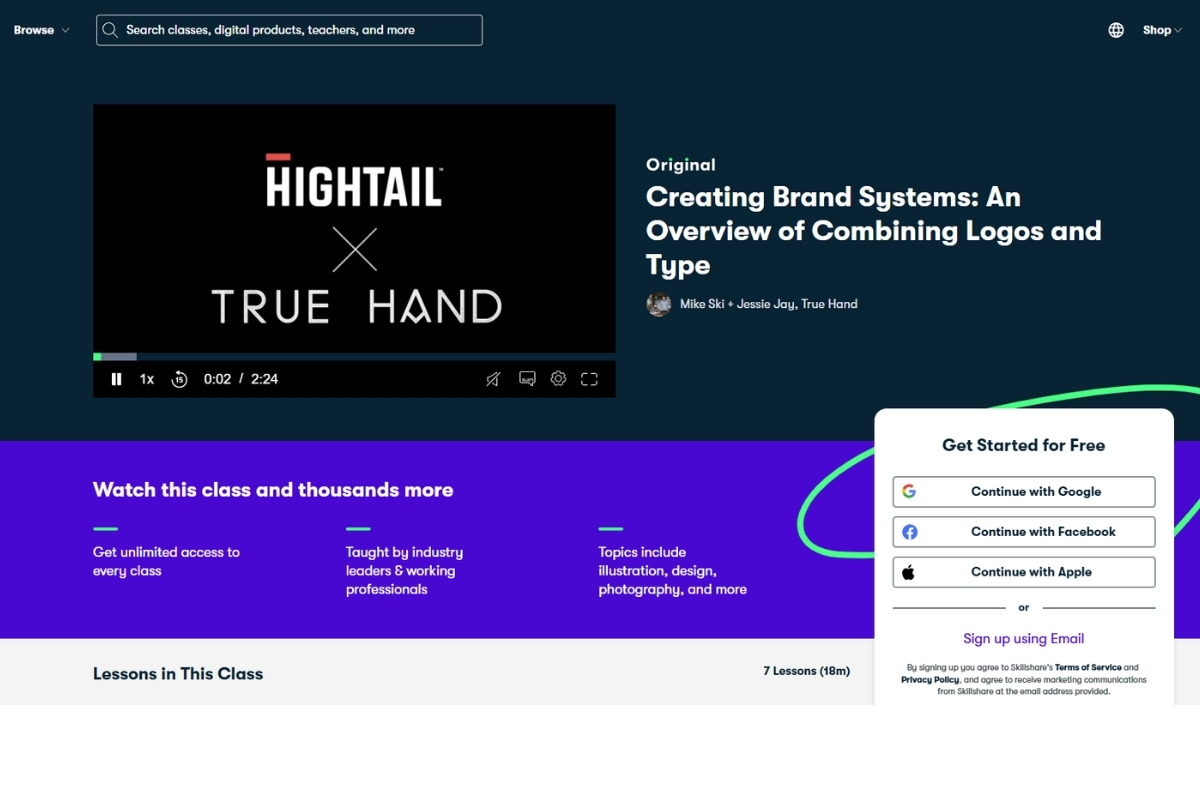Expand the Shop dropdown
Viewport: 1200px width, 800px height.
coord(1162,30)
